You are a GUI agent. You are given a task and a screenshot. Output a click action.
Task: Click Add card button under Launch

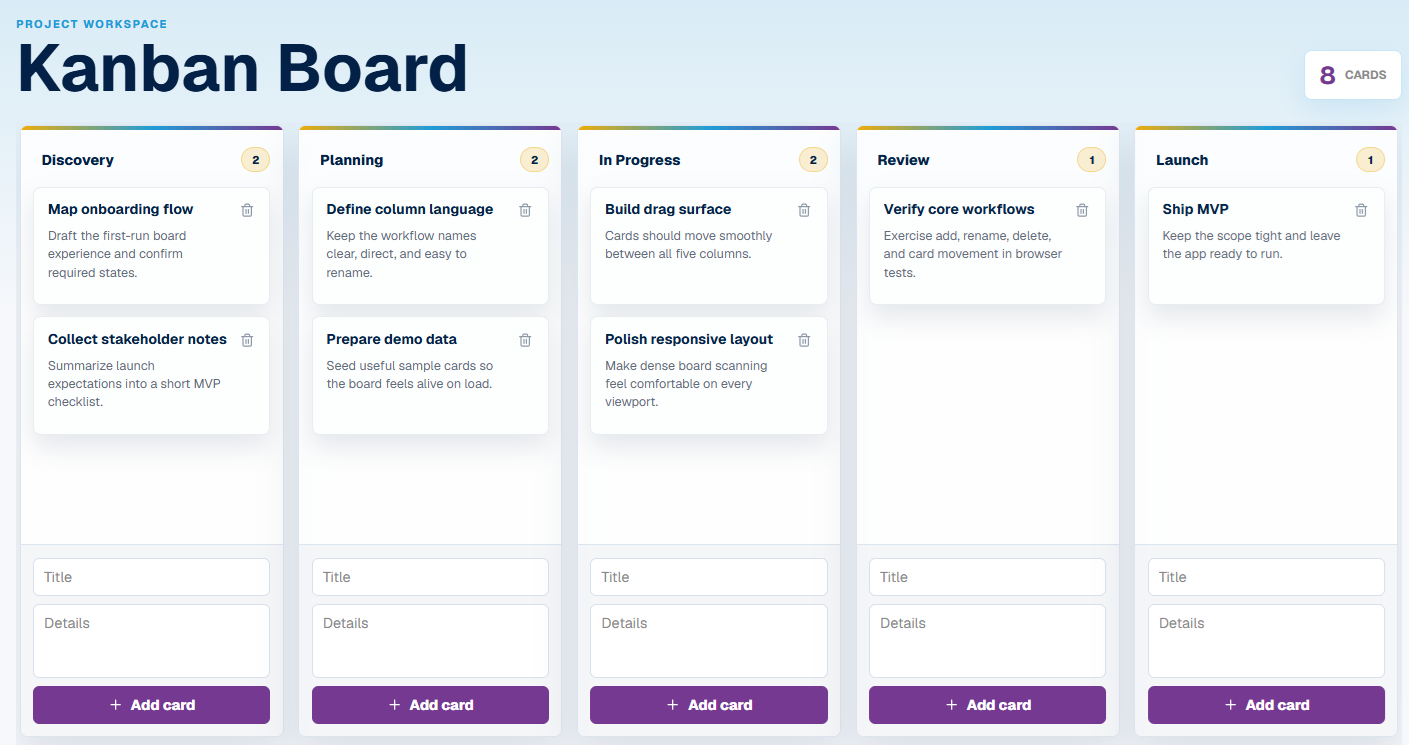point(1266,705)
